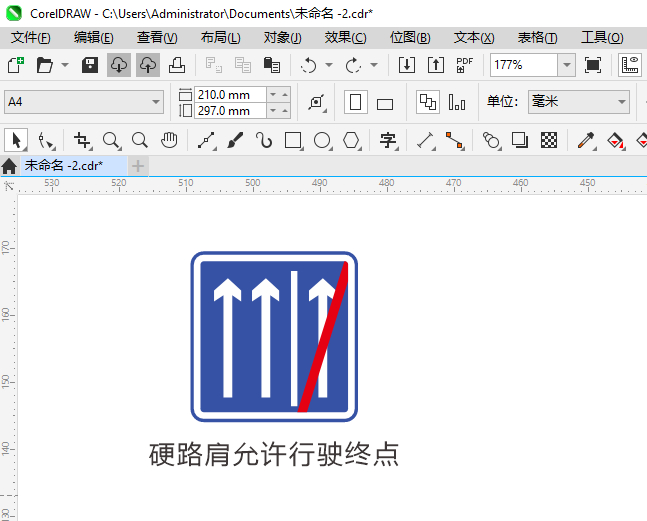Click the red diagonal stripe on the sign
This screenshot has height=521, width=647.
coord(324,336)
